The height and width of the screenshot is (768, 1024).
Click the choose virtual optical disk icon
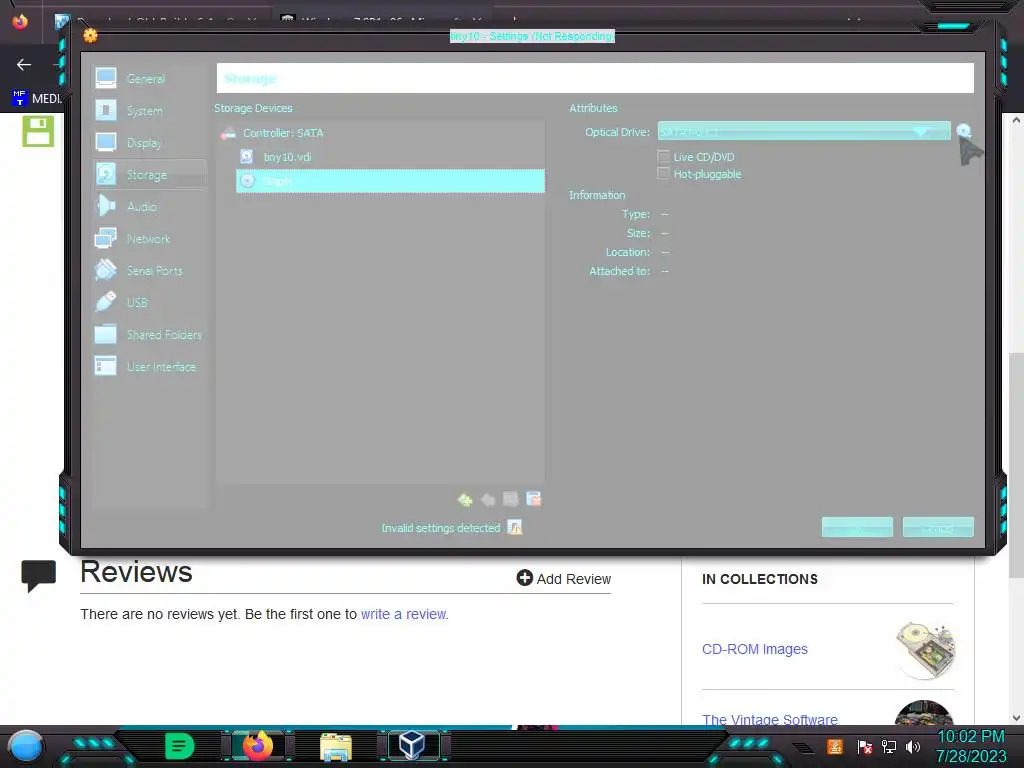point(964,131)
